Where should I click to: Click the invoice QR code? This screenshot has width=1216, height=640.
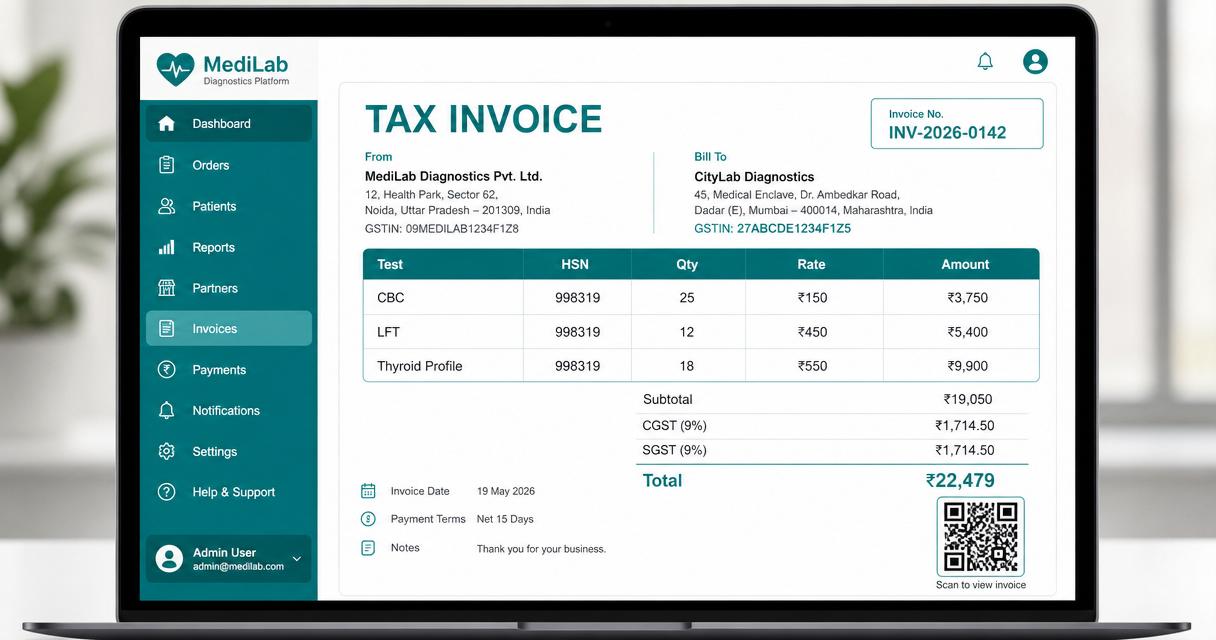point(981,537)
